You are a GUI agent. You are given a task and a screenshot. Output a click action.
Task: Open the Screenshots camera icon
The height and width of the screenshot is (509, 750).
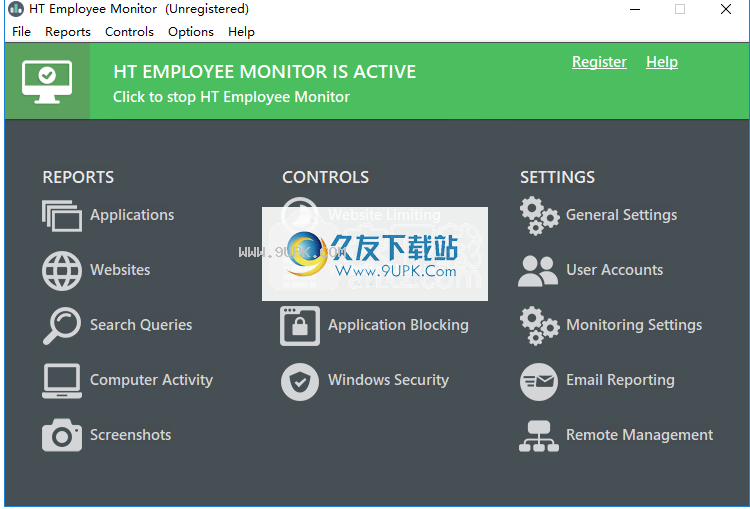pyautogui.click(x=62, y=435)
